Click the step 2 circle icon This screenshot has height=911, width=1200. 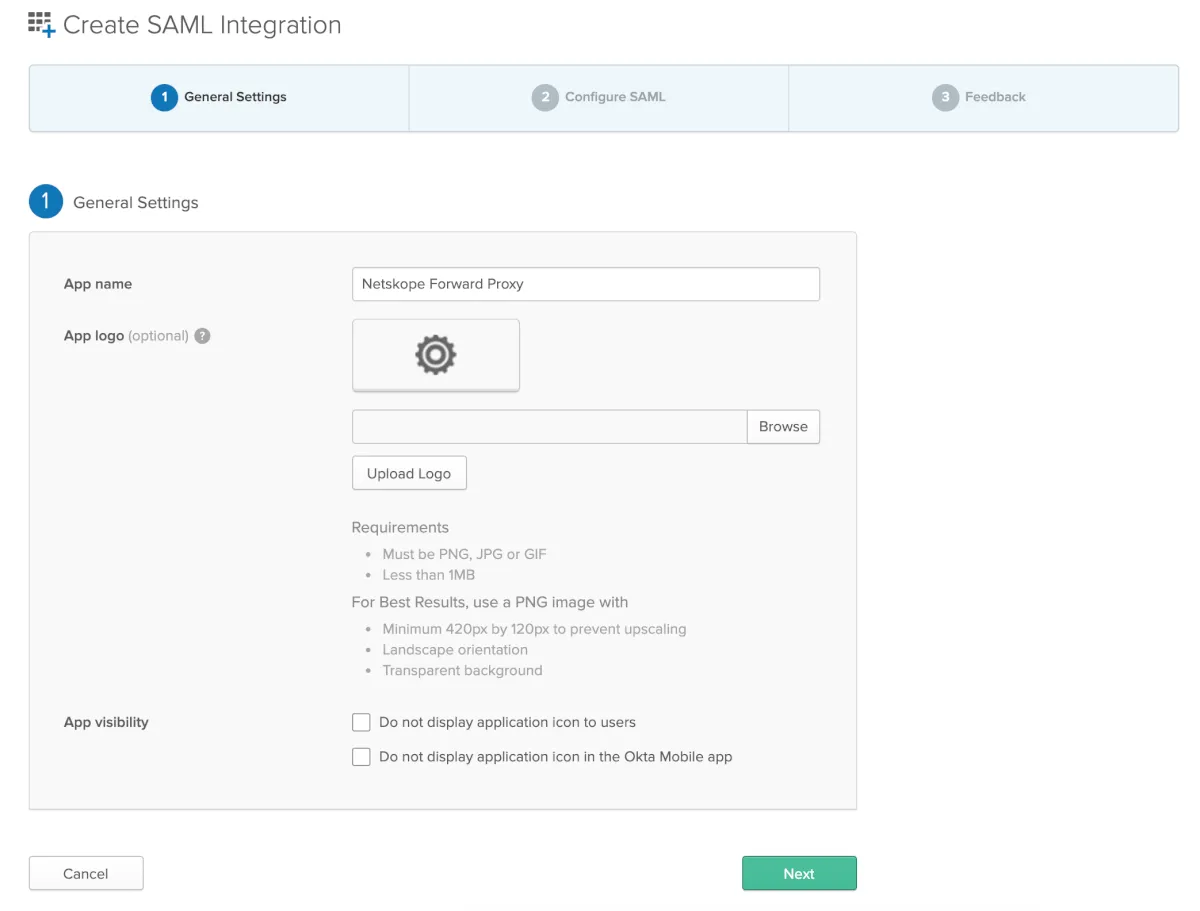[x=545, y=97]
